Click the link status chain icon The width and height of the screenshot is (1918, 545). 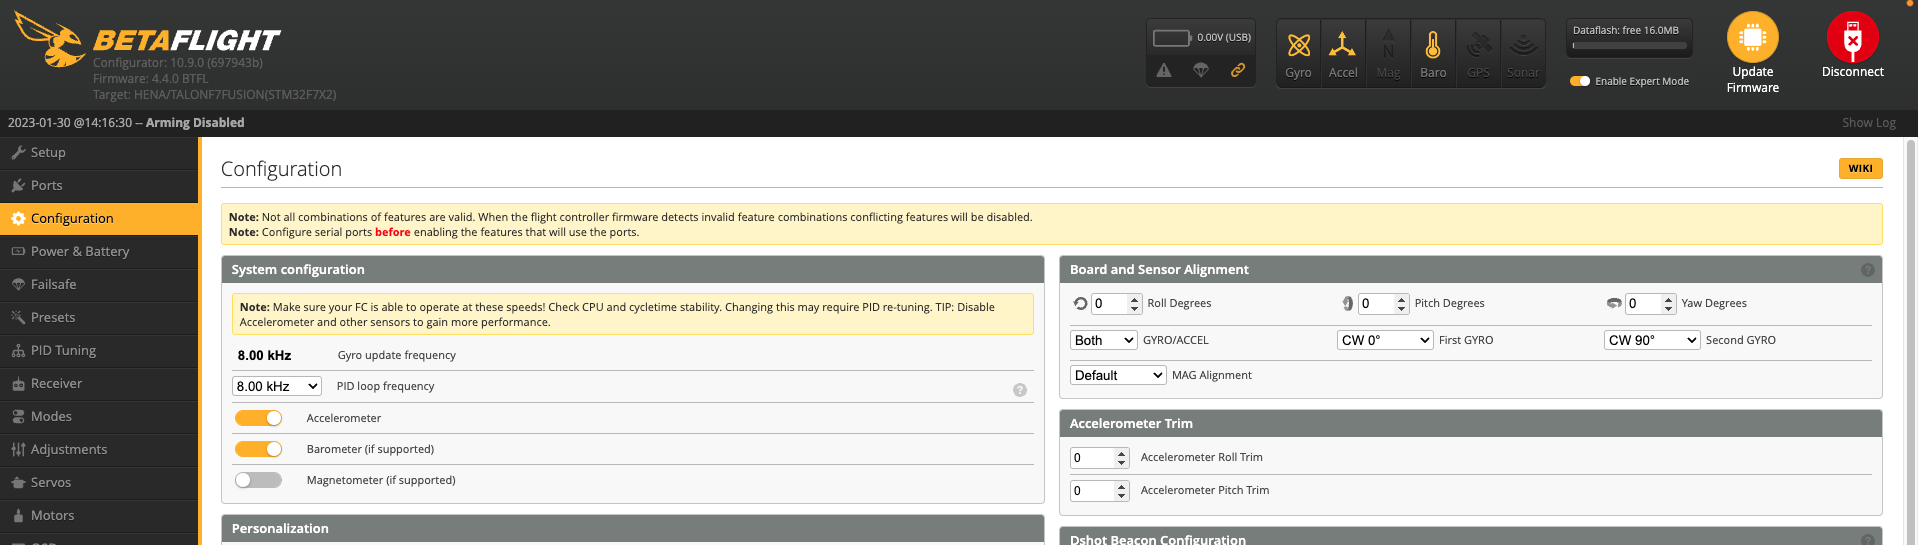pyautogui.click(x=1238, y=70)
